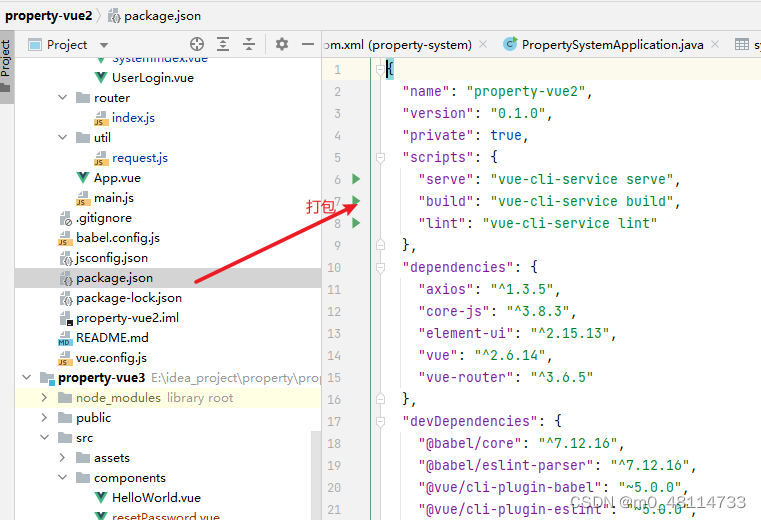Open babel.config.js file
Viewport: 761px width, 520px height.
(x=118, y=238)
